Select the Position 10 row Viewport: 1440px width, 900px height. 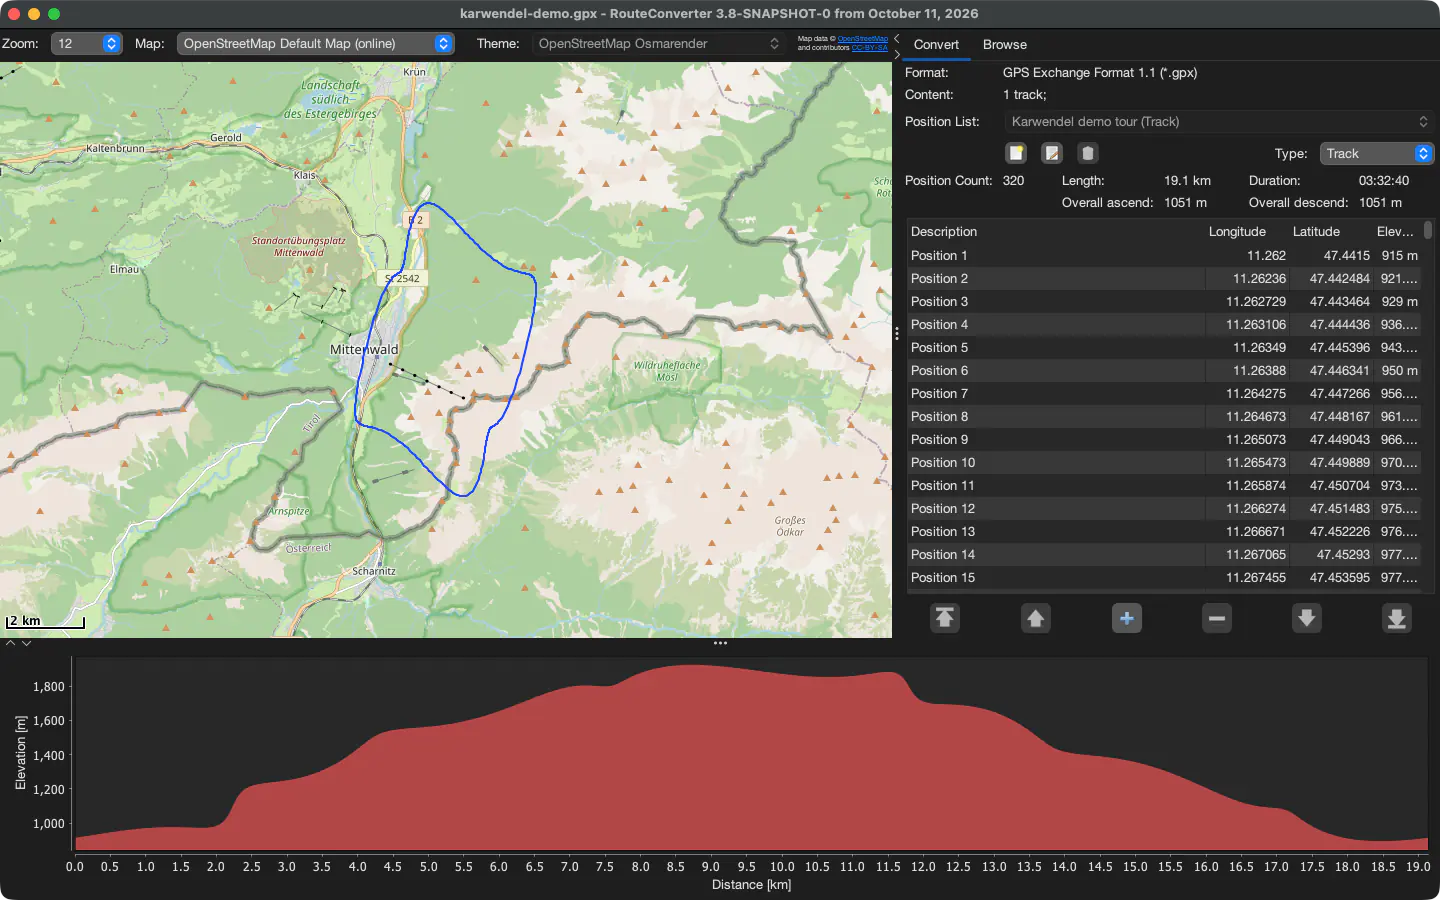point(1164,463)
